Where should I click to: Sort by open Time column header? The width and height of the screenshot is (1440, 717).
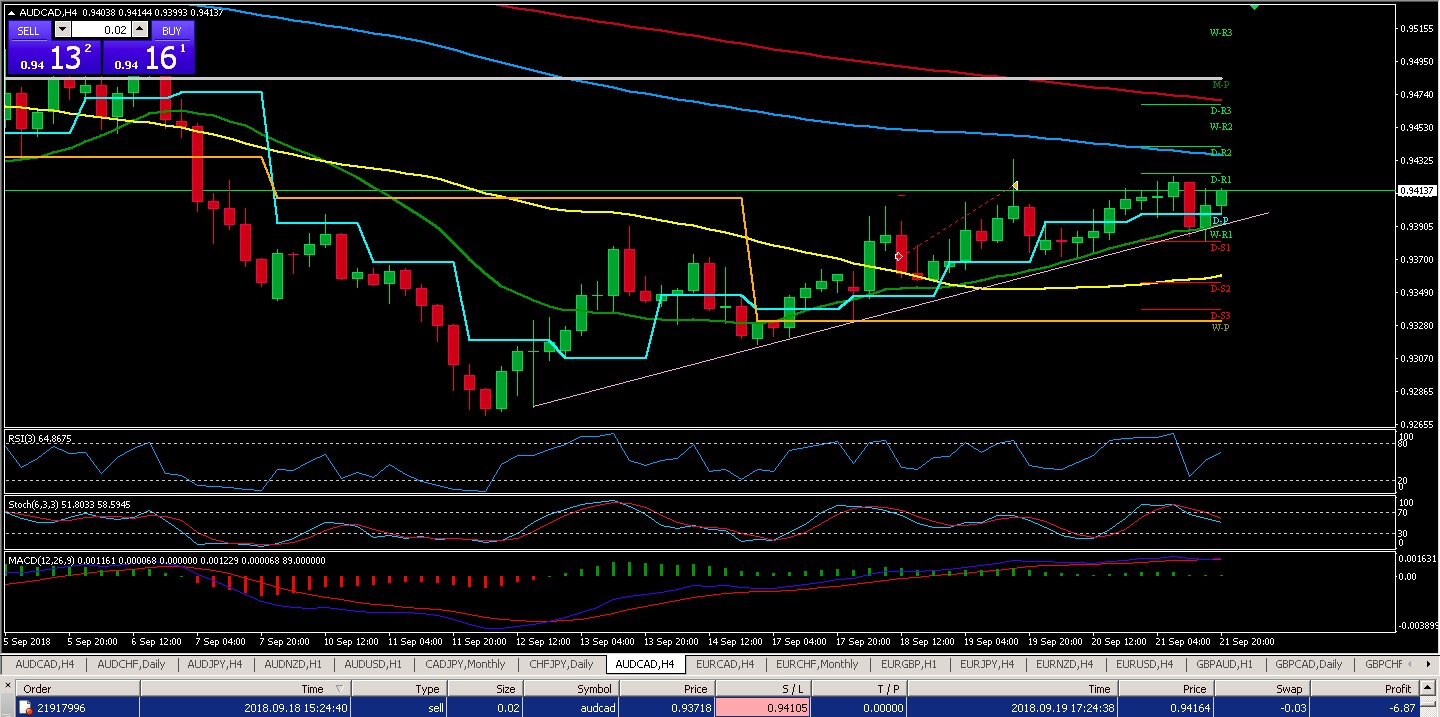click(244, 688)
